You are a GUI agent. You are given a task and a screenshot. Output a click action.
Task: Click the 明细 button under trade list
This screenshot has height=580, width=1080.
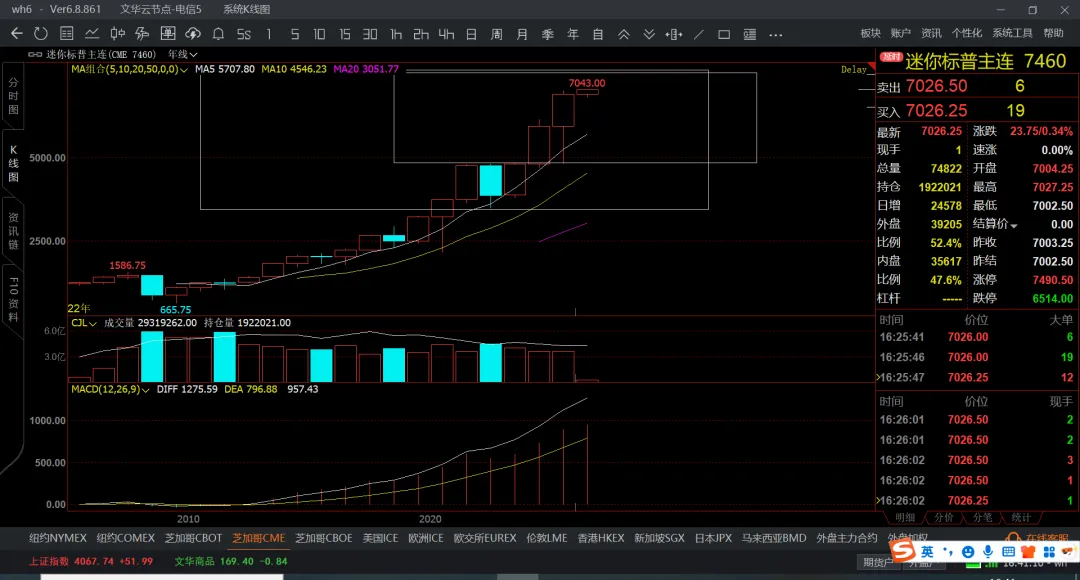pos(905,518)
